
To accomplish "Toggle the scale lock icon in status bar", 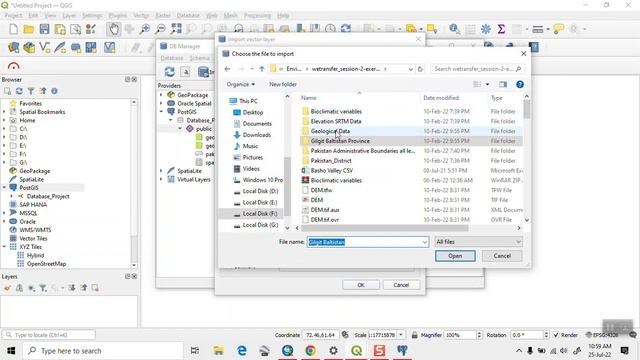I will pos(414,335).
